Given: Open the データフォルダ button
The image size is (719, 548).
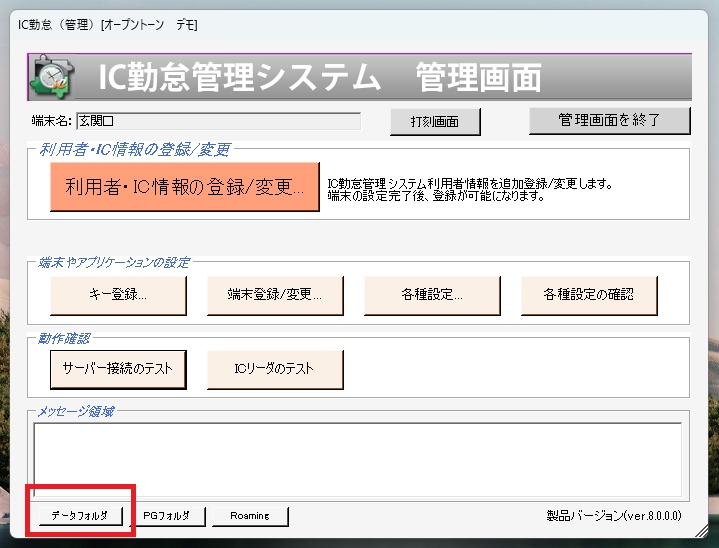Looking at the screenshot, I should tap(80, 516).
